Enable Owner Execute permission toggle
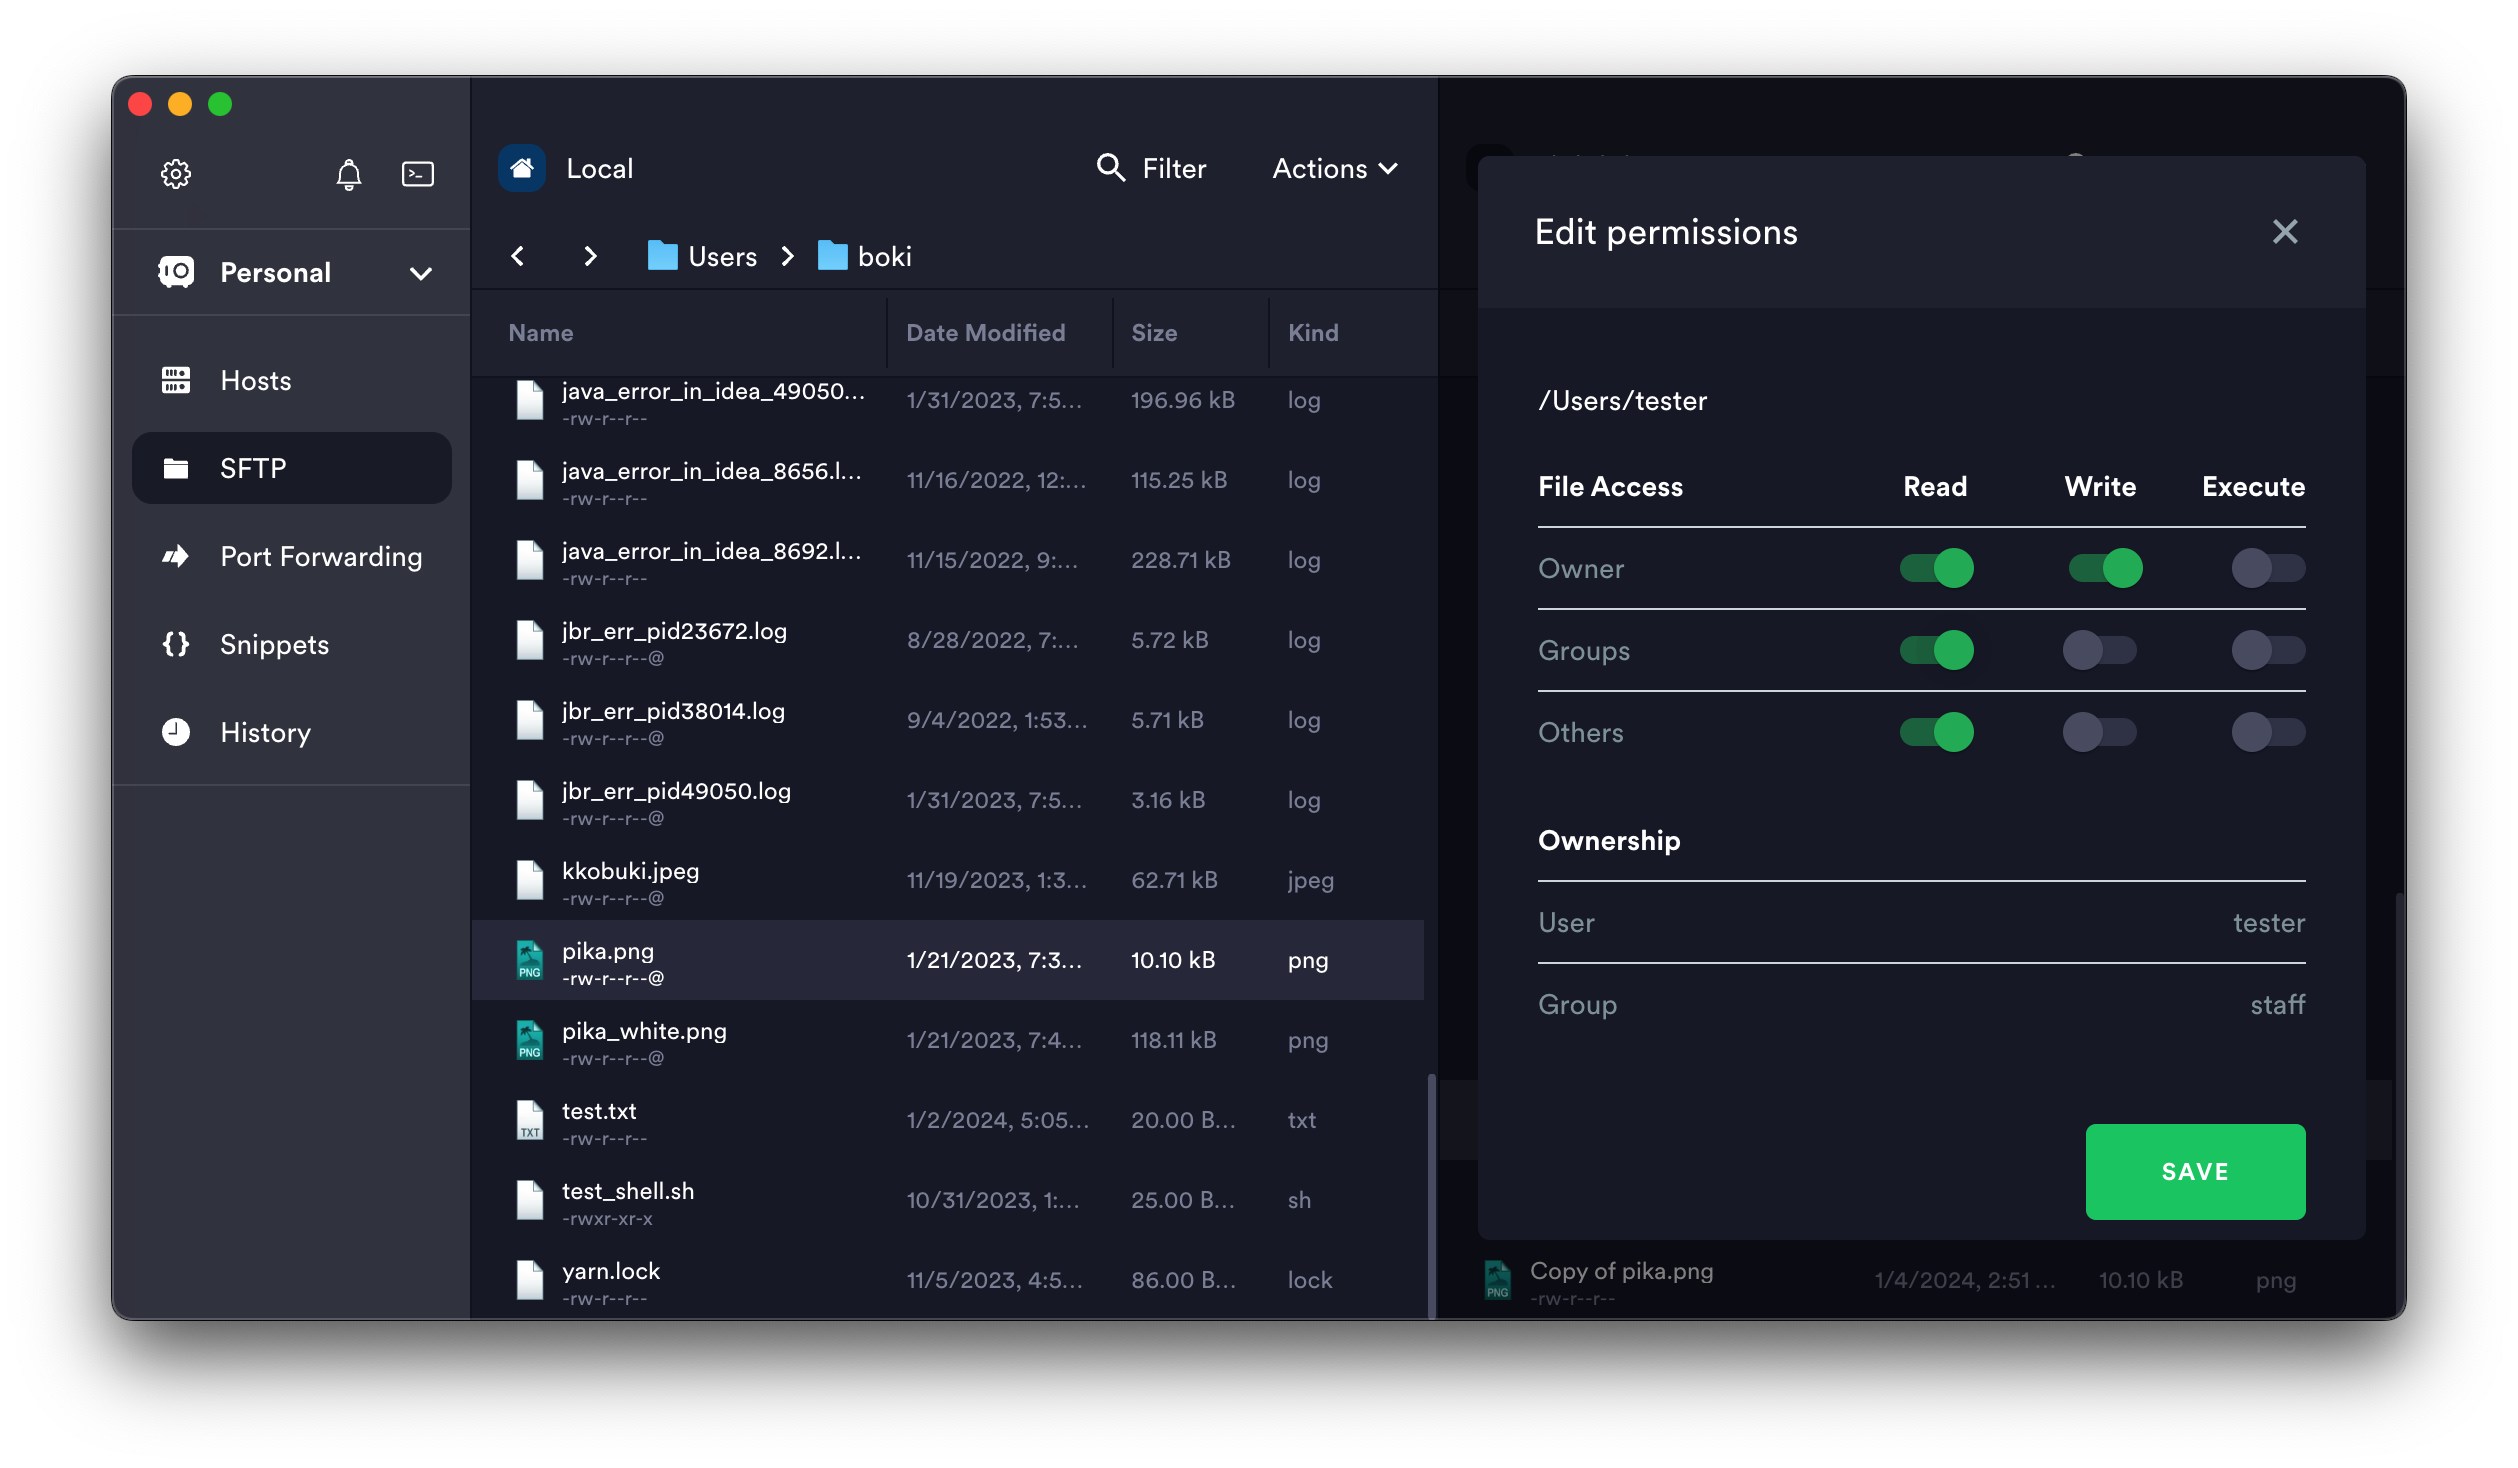The height and width of the screenshot is (1468, 2518). (x=2267, y=568)
